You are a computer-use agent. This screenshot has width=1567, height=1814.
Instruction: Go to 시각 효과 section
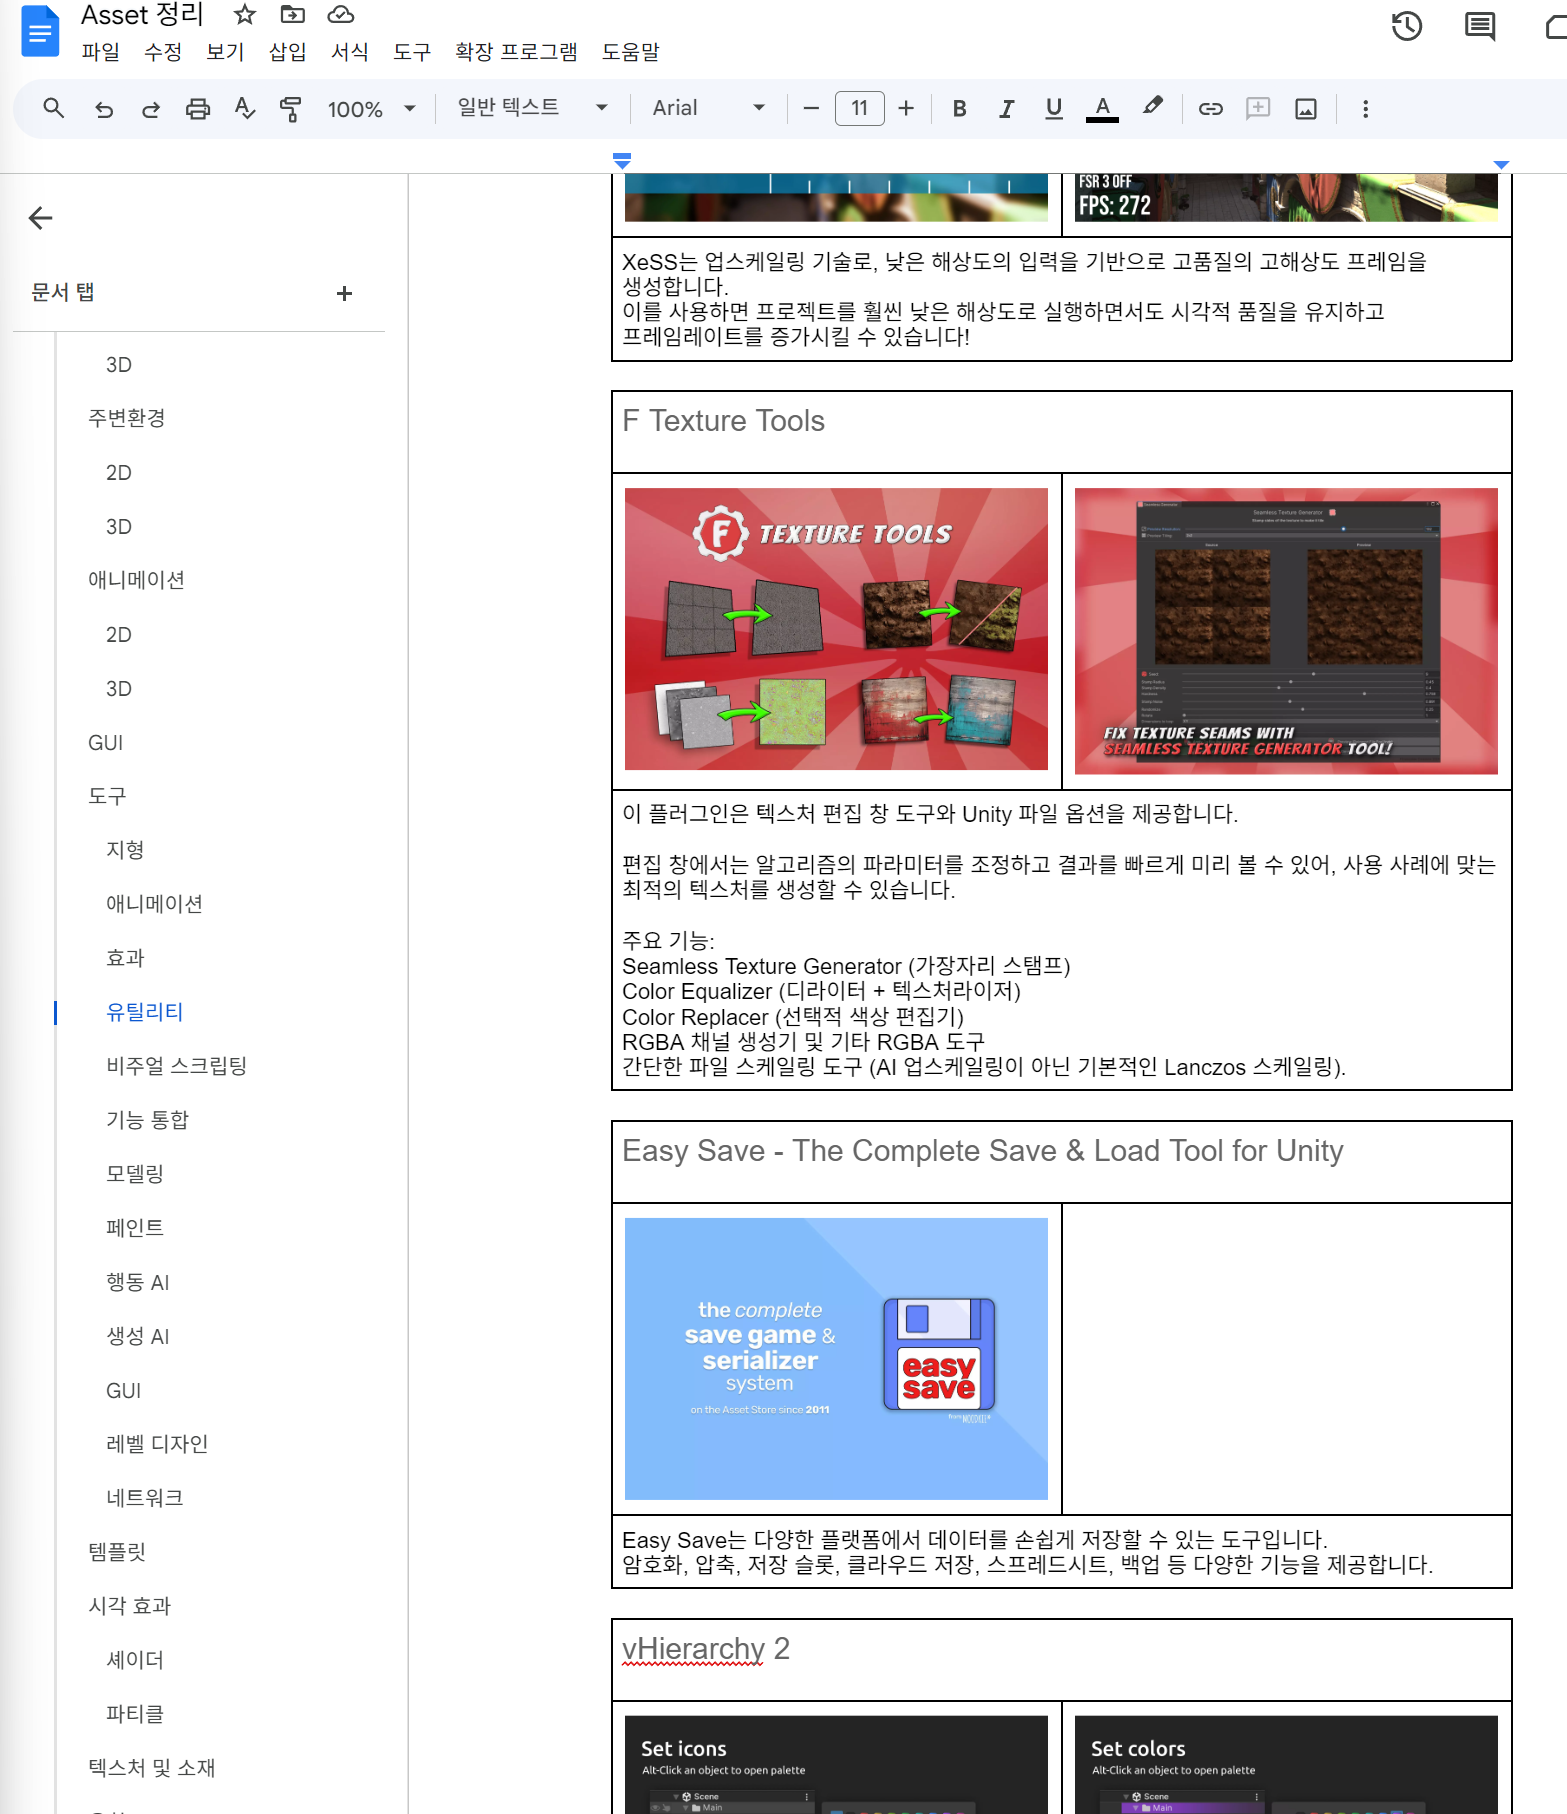(130, 1606)
